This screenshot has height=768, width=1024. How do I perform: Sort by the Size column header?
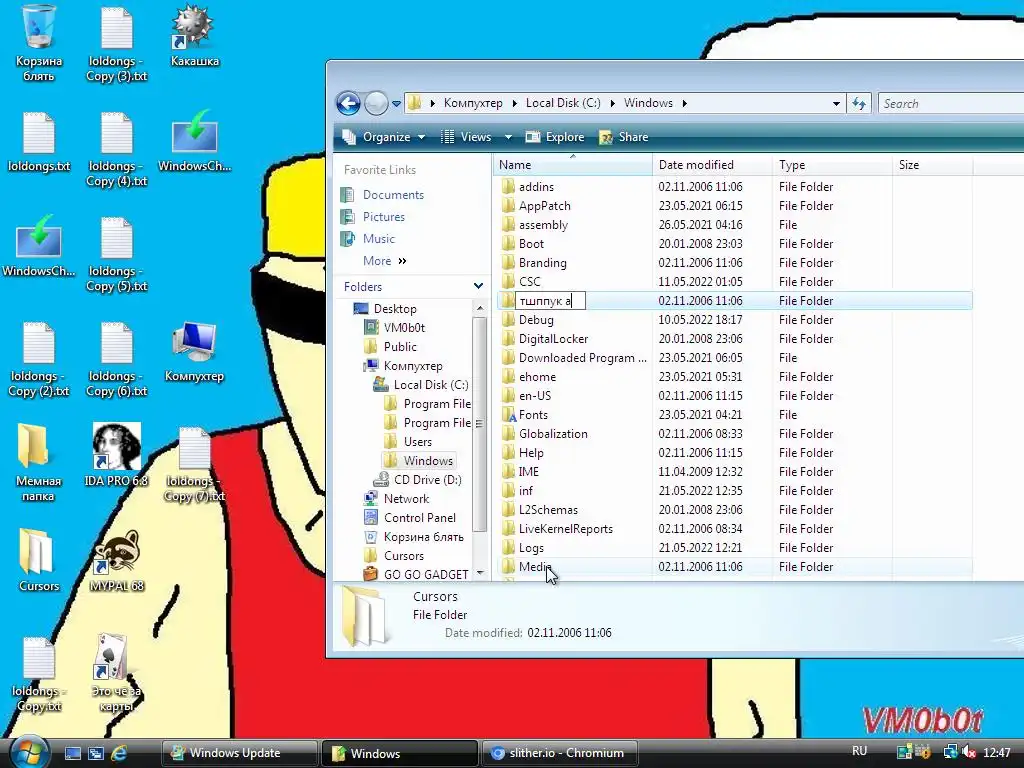point(932,165)
